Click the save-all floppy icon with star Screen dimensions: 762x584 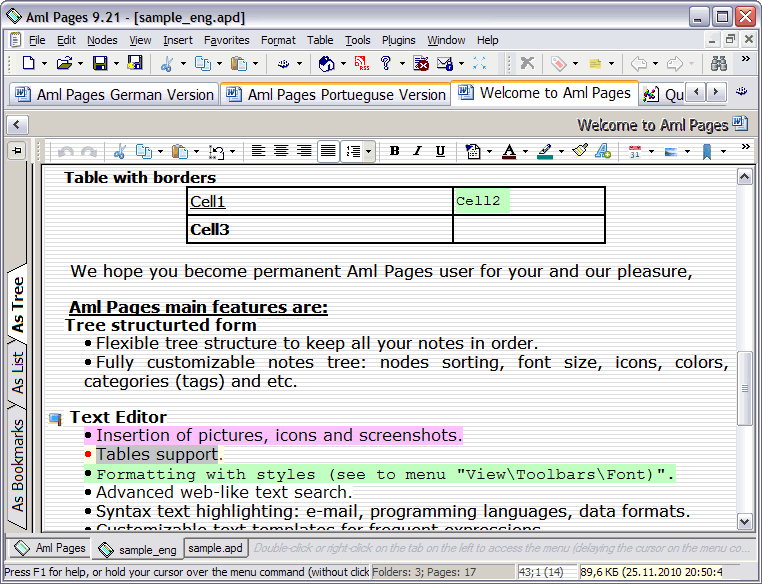(x=135, y=63)
